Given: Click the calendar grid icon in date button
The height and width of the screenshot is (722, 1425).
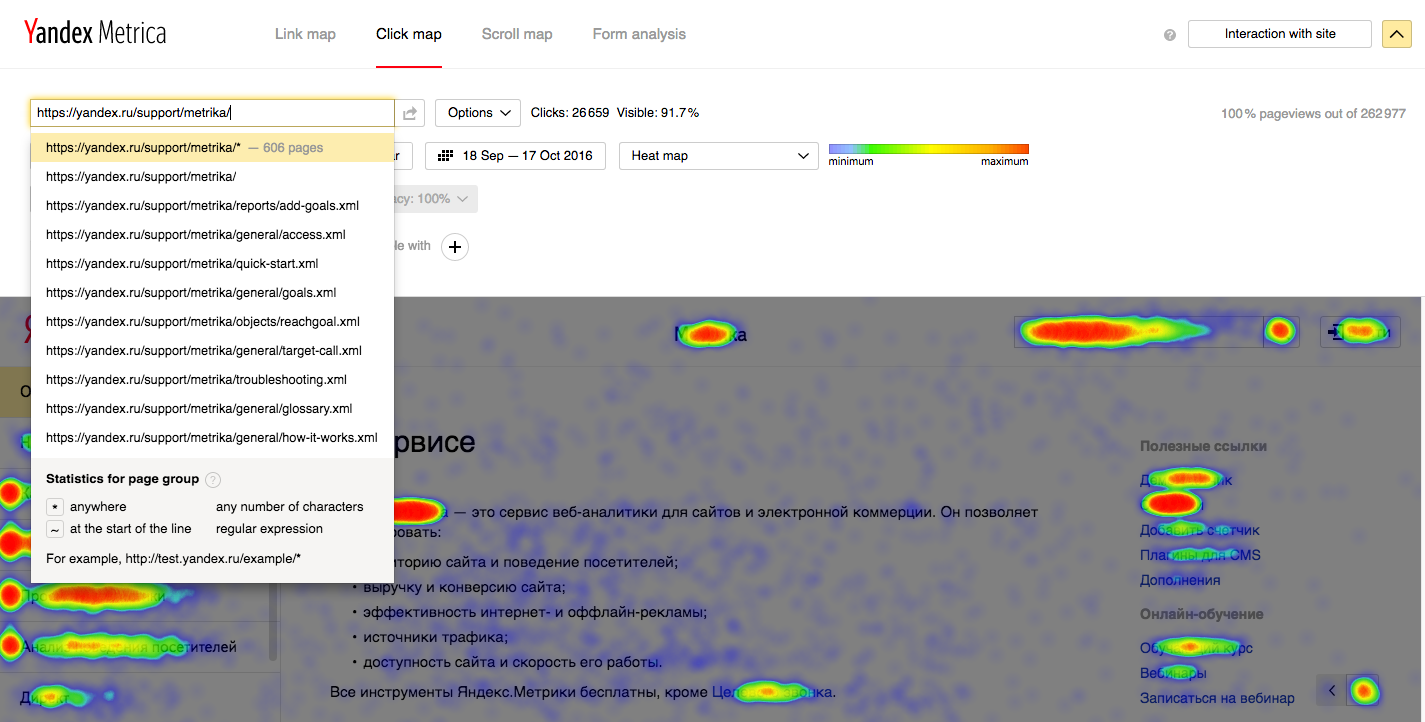Looking at the screenshot, I should pyautogui.click(x=445, y=156).
